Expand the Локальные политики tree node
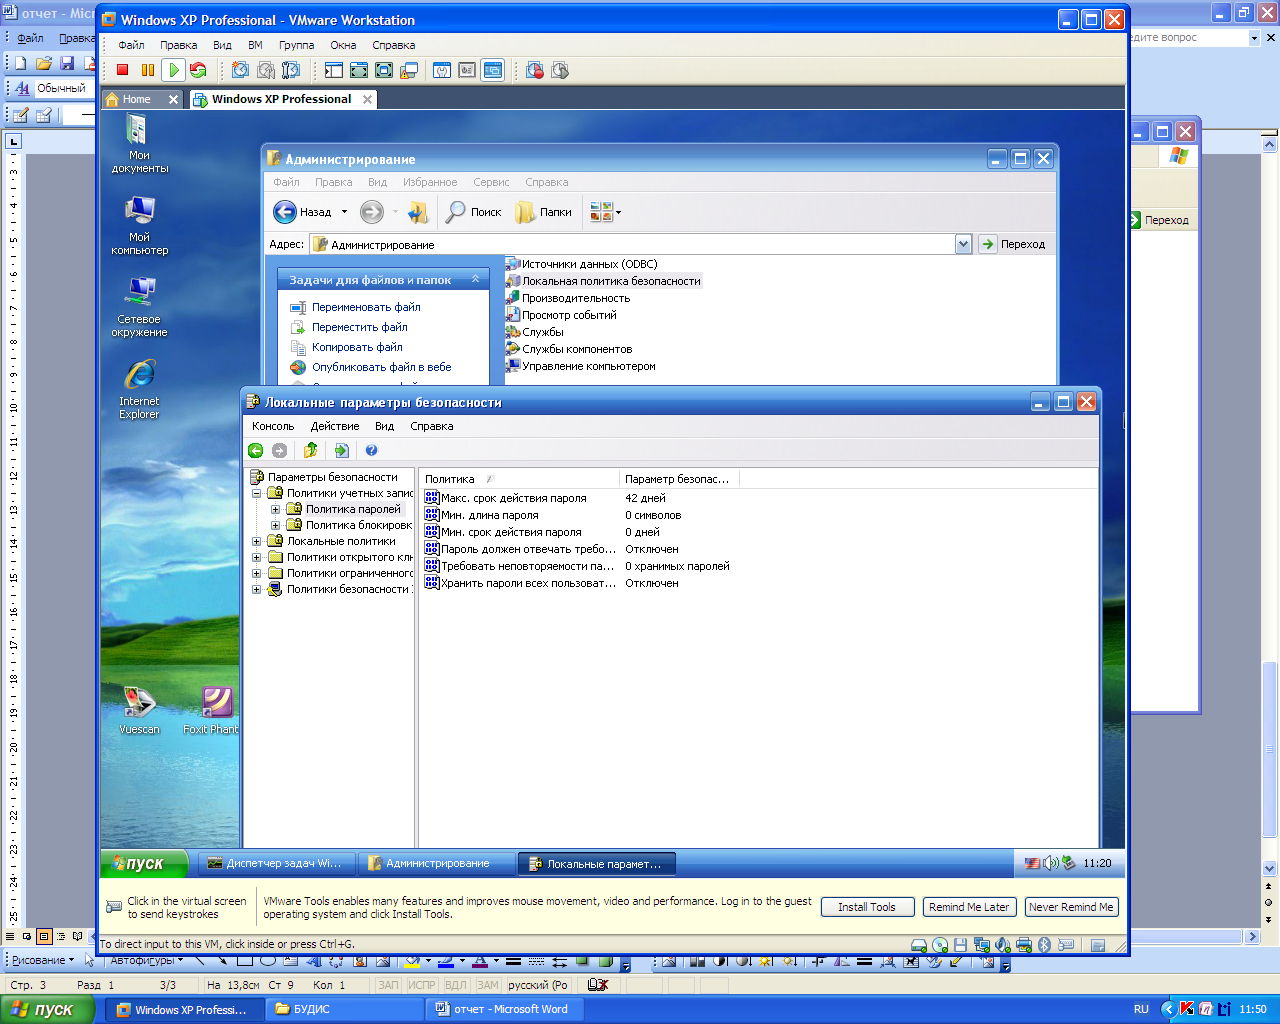 pos(257,541)
